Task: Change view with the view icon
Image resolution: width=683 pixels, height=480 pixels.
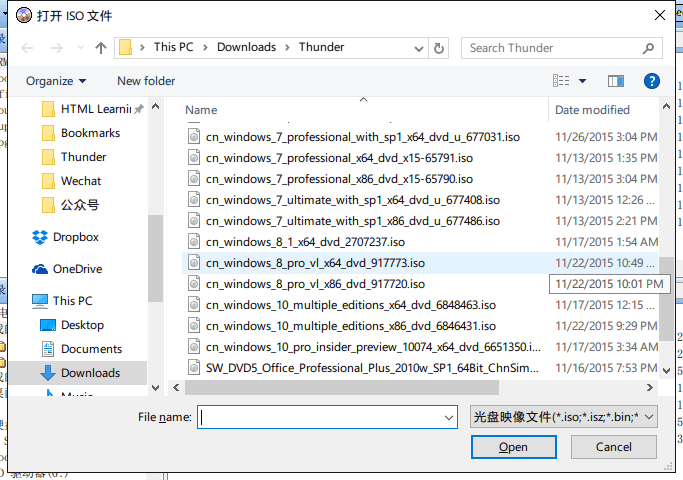Action: click(x=561, y=81)
